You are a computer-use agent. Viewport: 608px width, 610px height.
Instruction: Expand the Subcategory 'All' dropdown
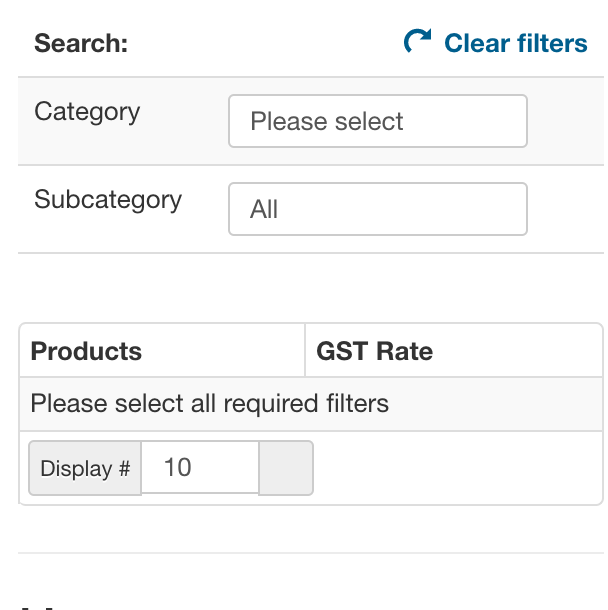377,209
